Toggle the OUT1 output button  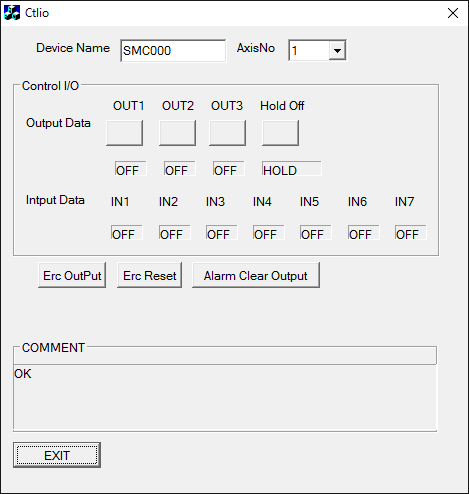(x=124, y=133)
